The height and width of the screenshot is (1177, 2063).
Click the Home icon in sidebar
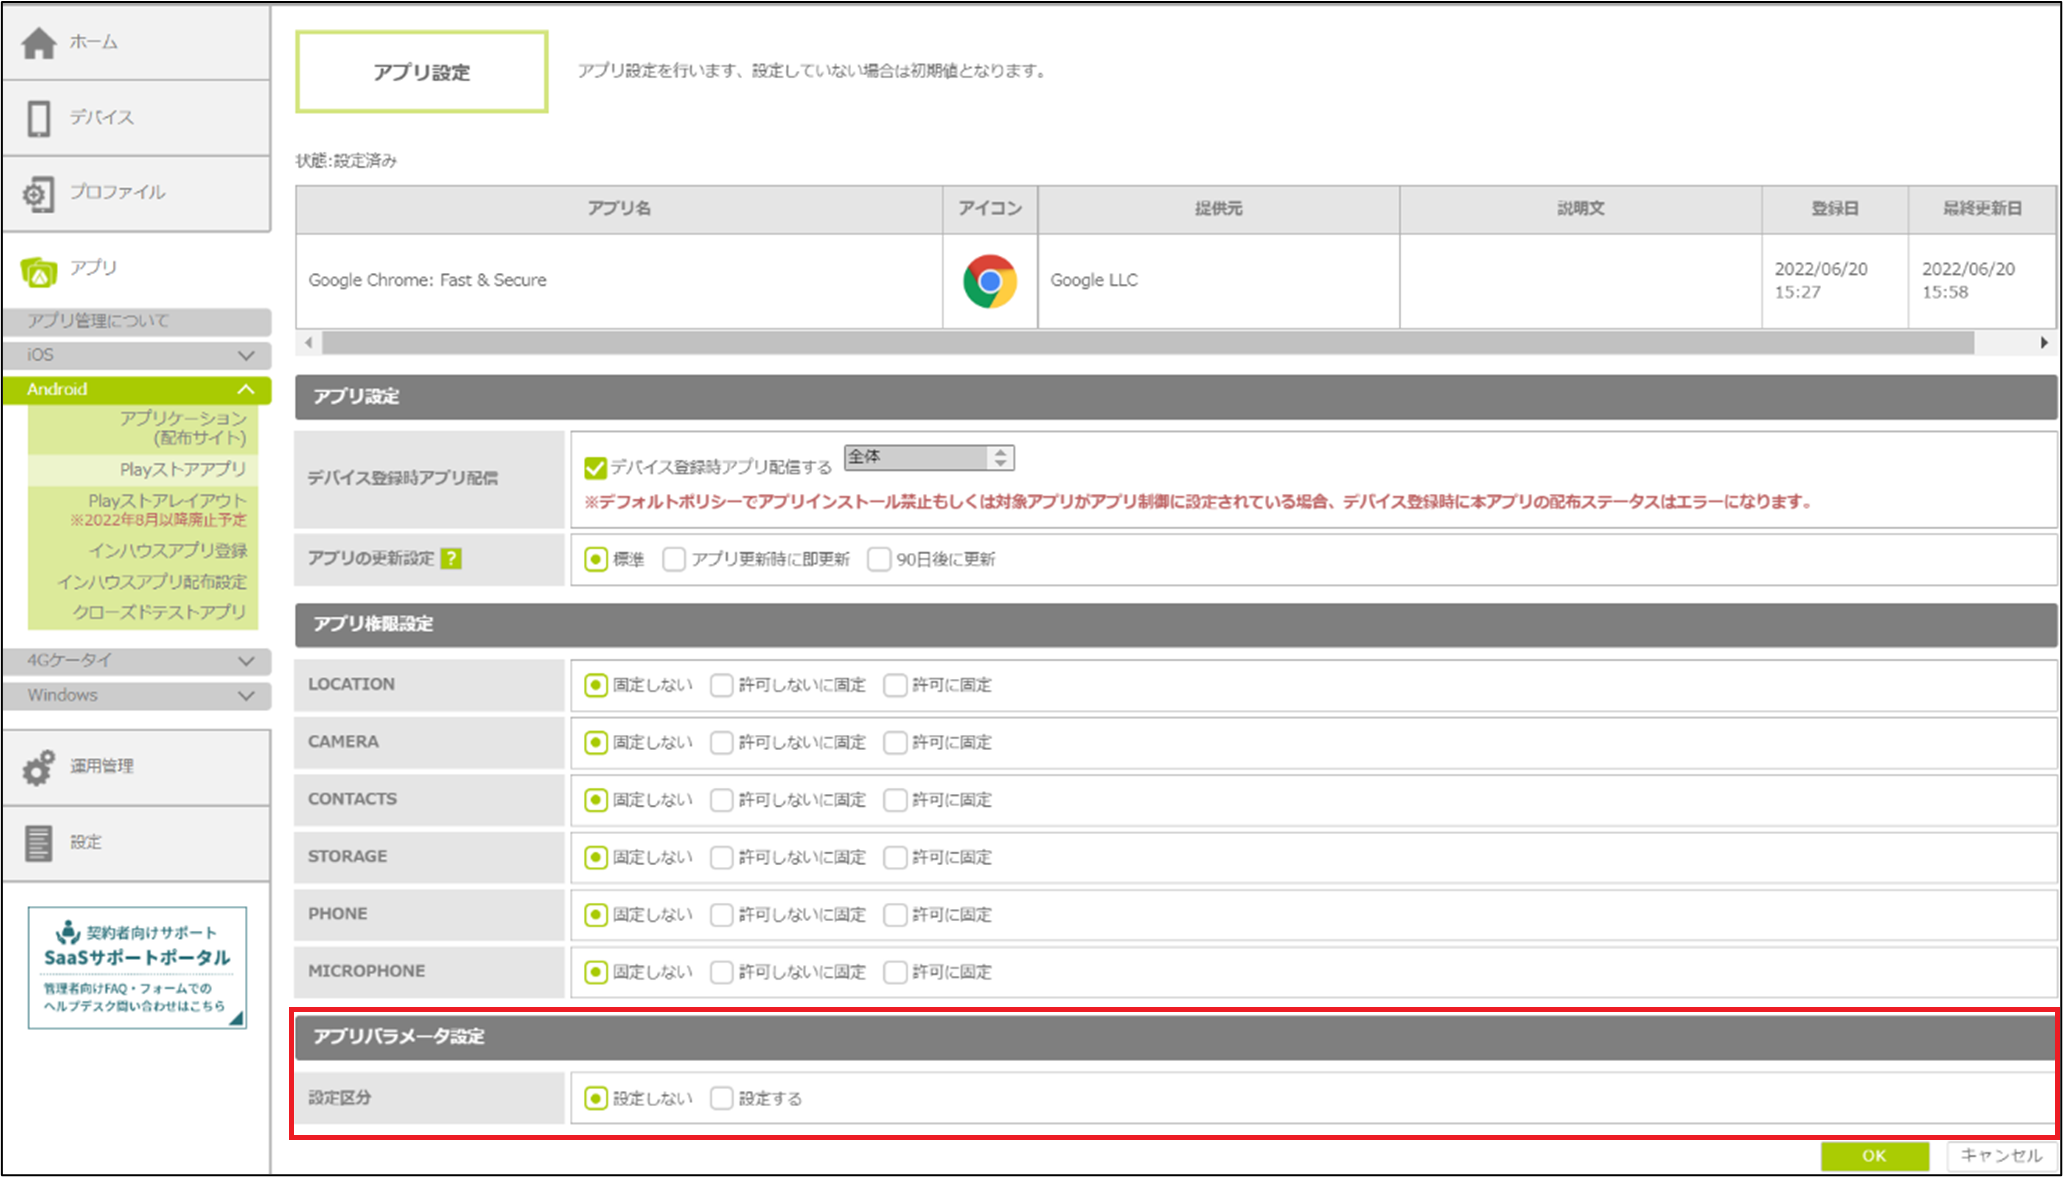click(39, 42)
